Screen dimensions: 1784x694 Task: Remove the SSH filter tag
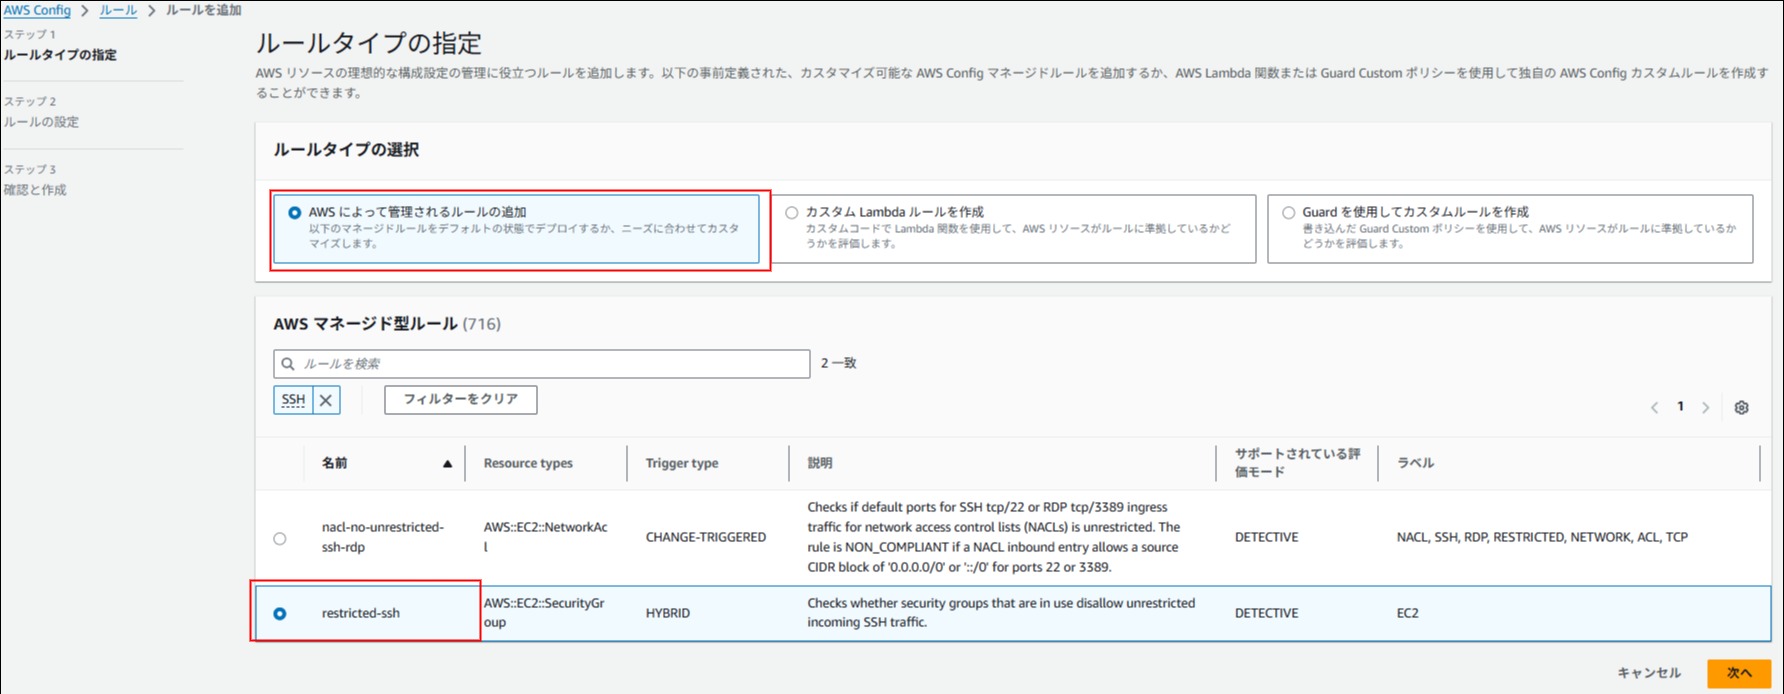click(326, 400)
